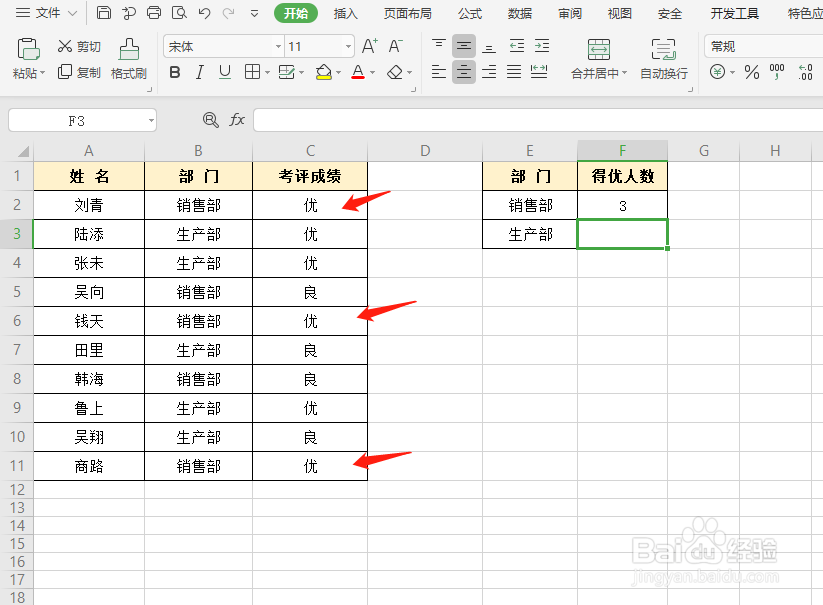823x605 pixels.
Task: Click the thousands separator icon
Action: click(777, 72)
